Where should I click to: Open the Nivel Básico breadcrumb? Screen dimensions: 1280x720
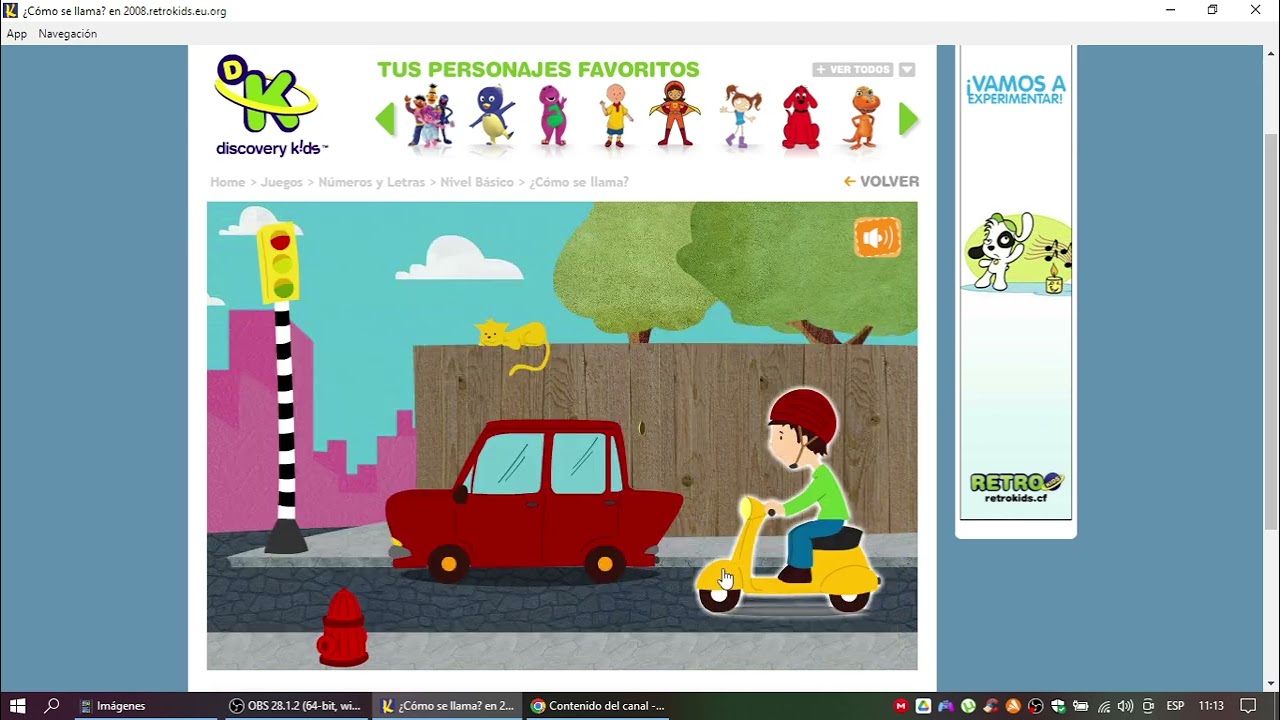tap(477, 182)
